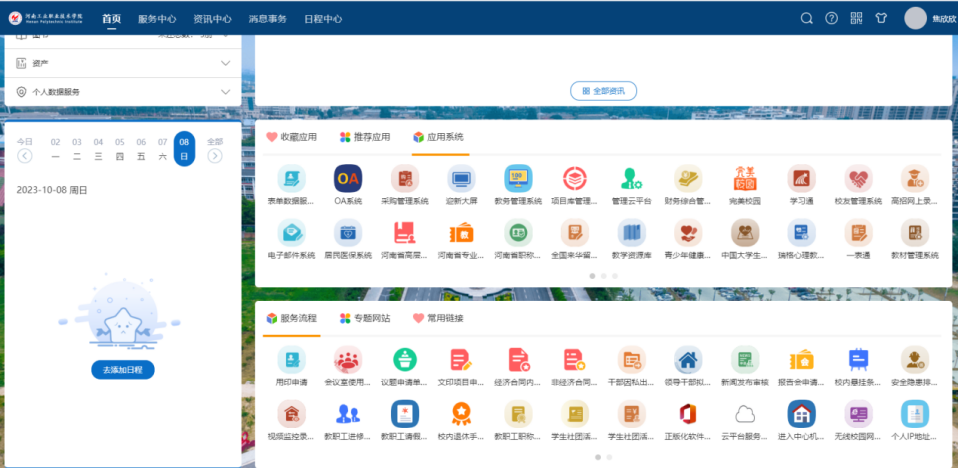Screen dimensions: 958x468
Task: Click the search magnifier icon in header
Action: click(807, 18)
